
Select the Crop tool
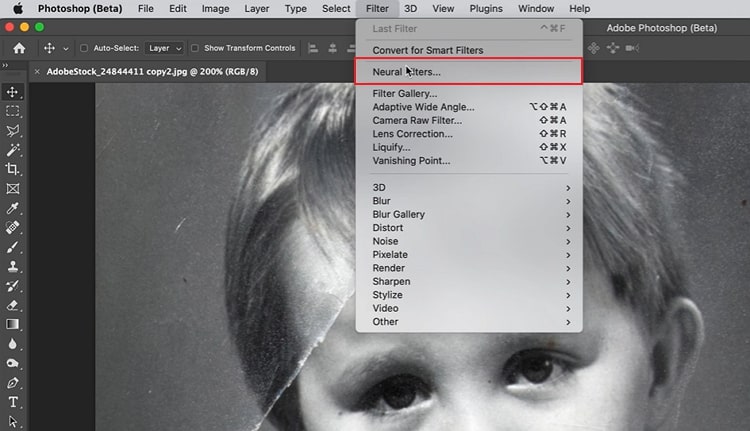click(12, 169)
